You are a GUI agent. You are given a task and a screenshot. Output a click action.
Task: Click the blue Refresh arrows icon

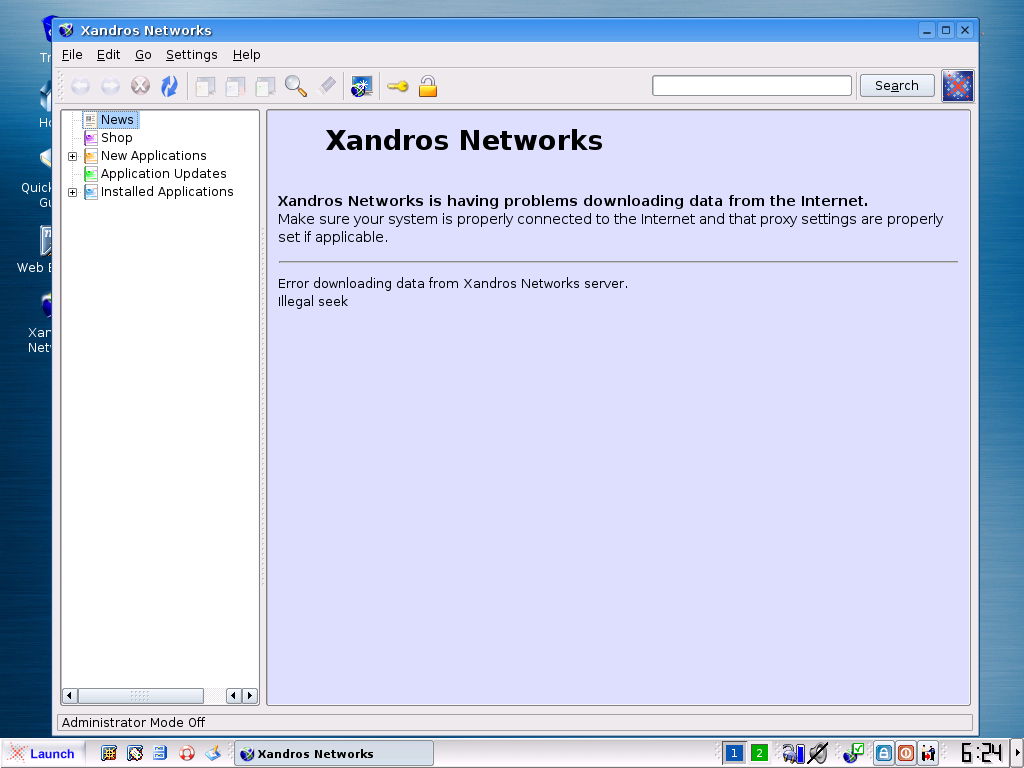pos(170,86)
